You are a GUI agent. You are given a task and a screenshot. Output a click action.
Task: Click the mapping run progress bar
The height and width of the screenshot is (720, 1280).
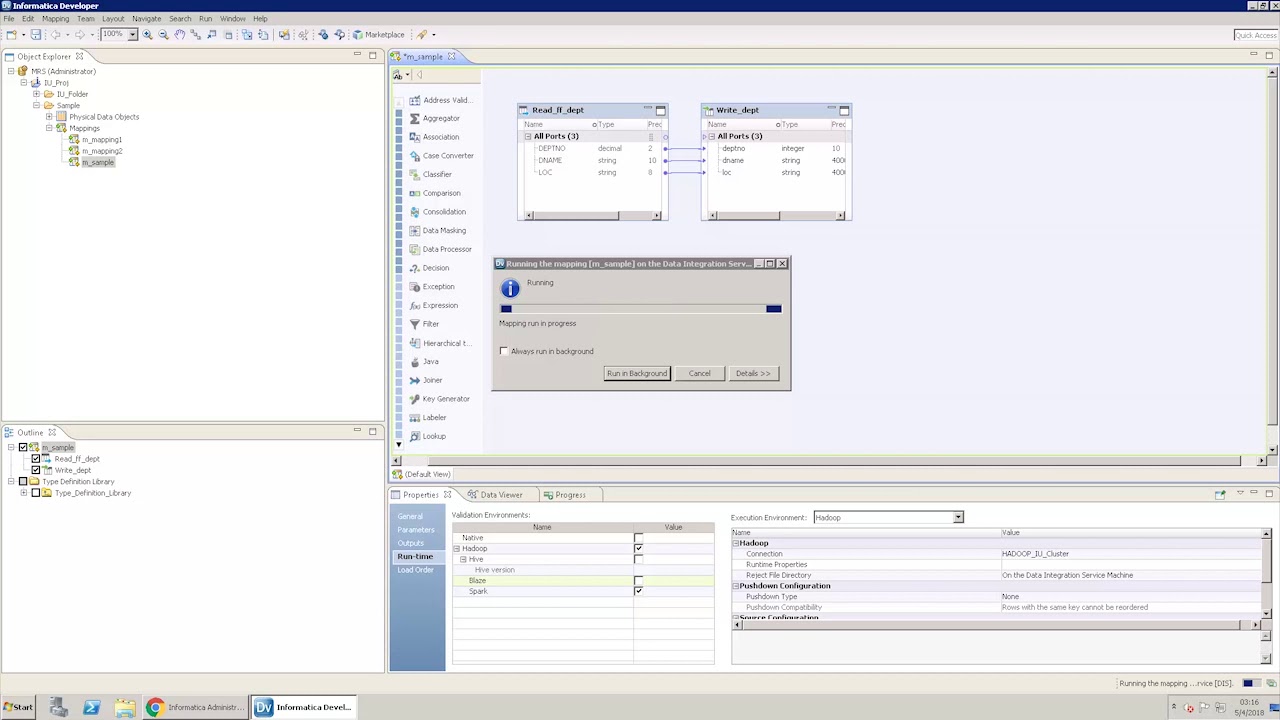[x=641, y=309]
